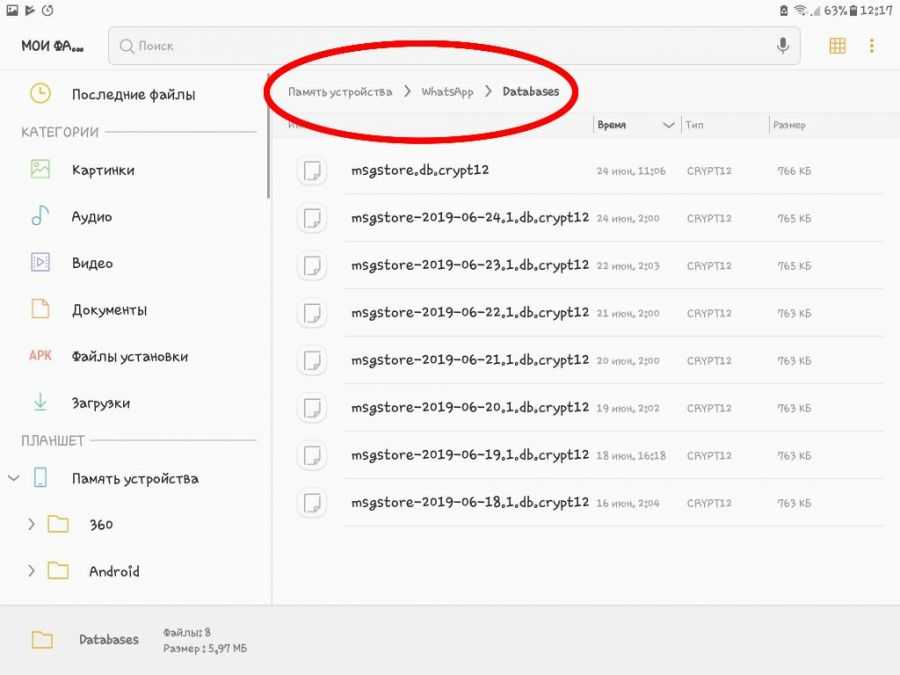
Task: Expand the Android folder chevron
Action: (x=32, y=571)
